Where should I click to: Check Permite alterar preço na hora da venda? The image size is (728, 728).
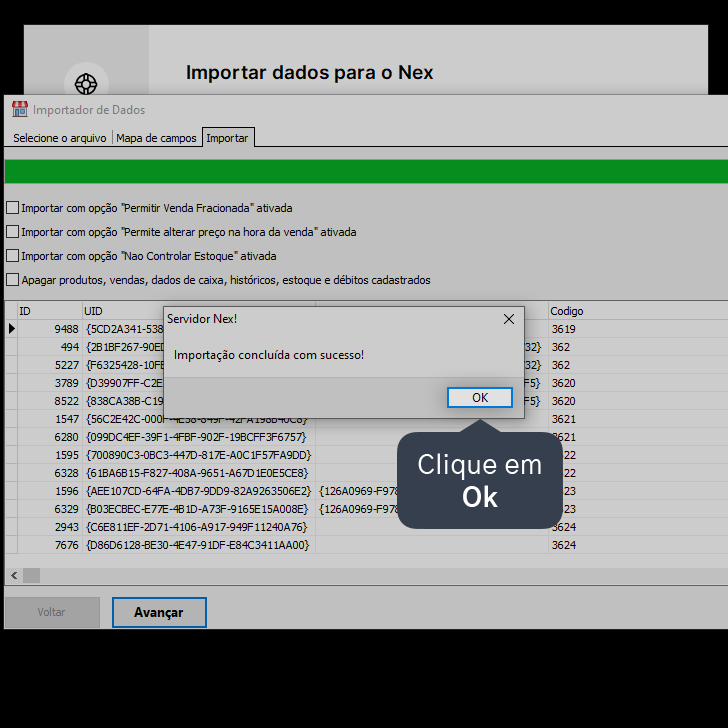[x=13, y=232]
